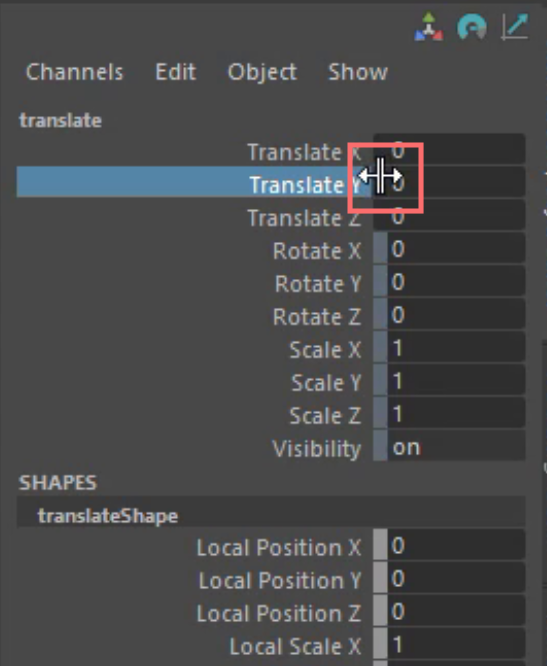Click the SHAPES section header
Viewport: 547px width, 666px height.
[x=58, y=483]
